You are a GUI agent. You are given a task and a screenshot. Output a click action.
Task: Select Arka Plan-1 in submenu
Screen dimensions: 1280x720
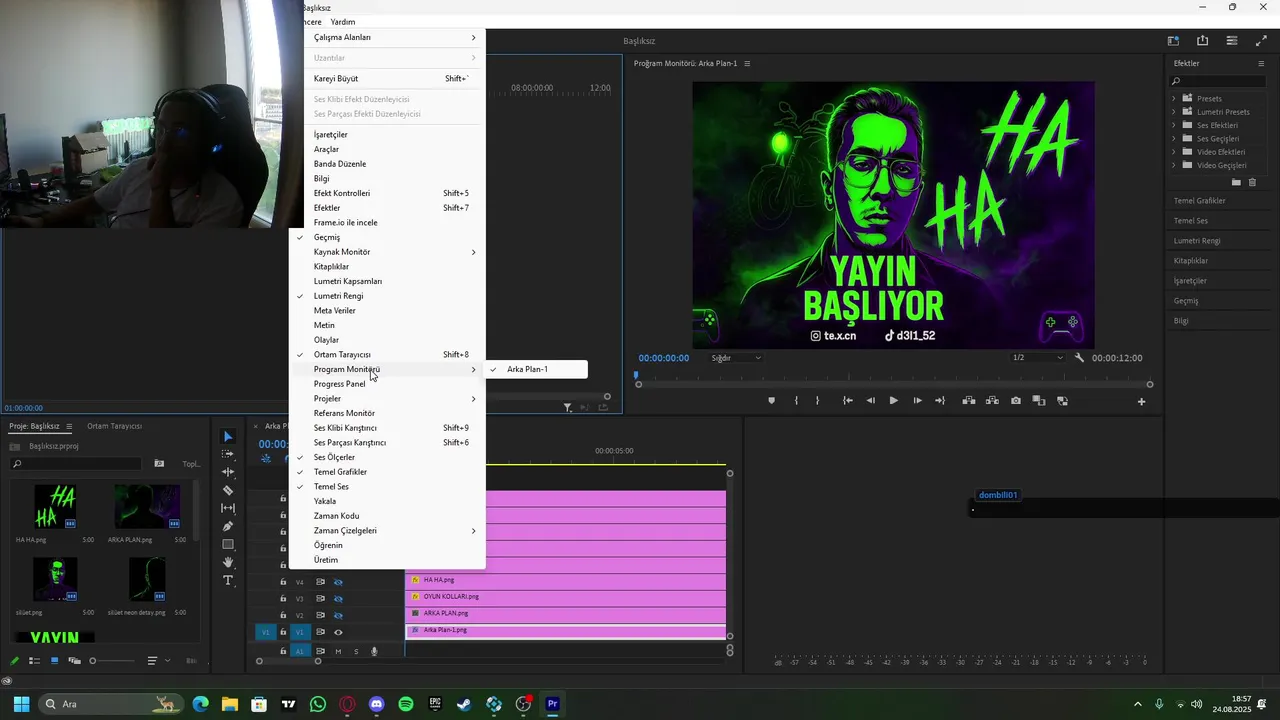[536, 369]
